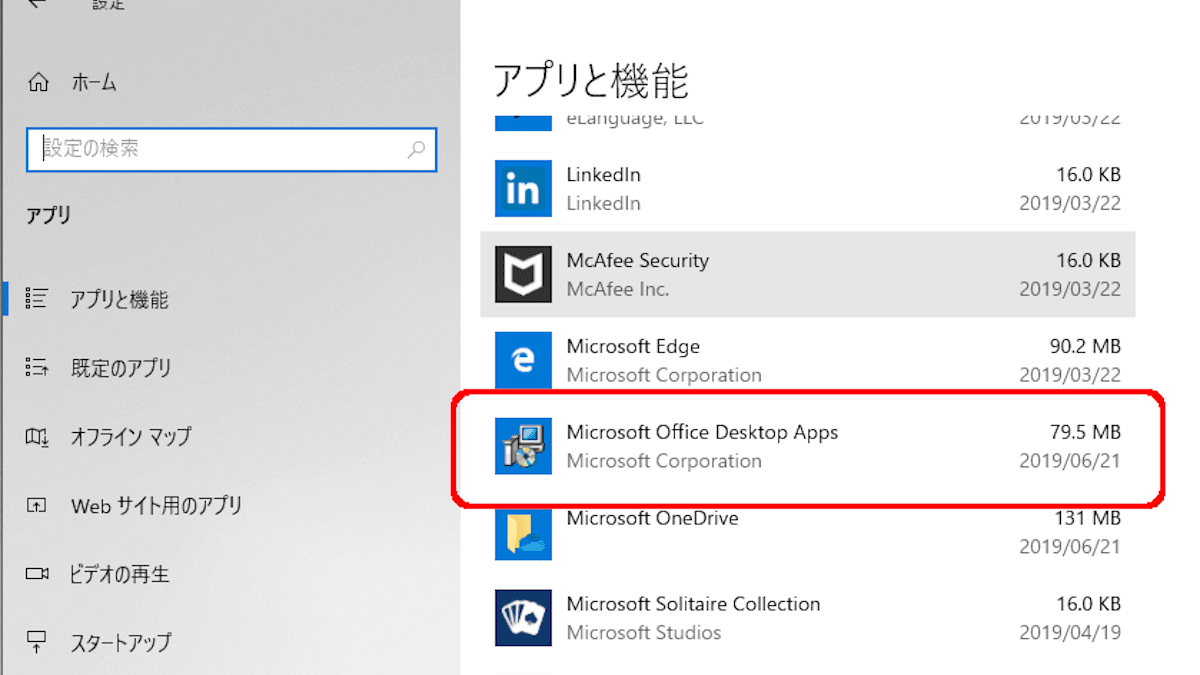1200x675 pixels.
Task: Focus the 設定の検索 search field
Action: click(231, 149)
